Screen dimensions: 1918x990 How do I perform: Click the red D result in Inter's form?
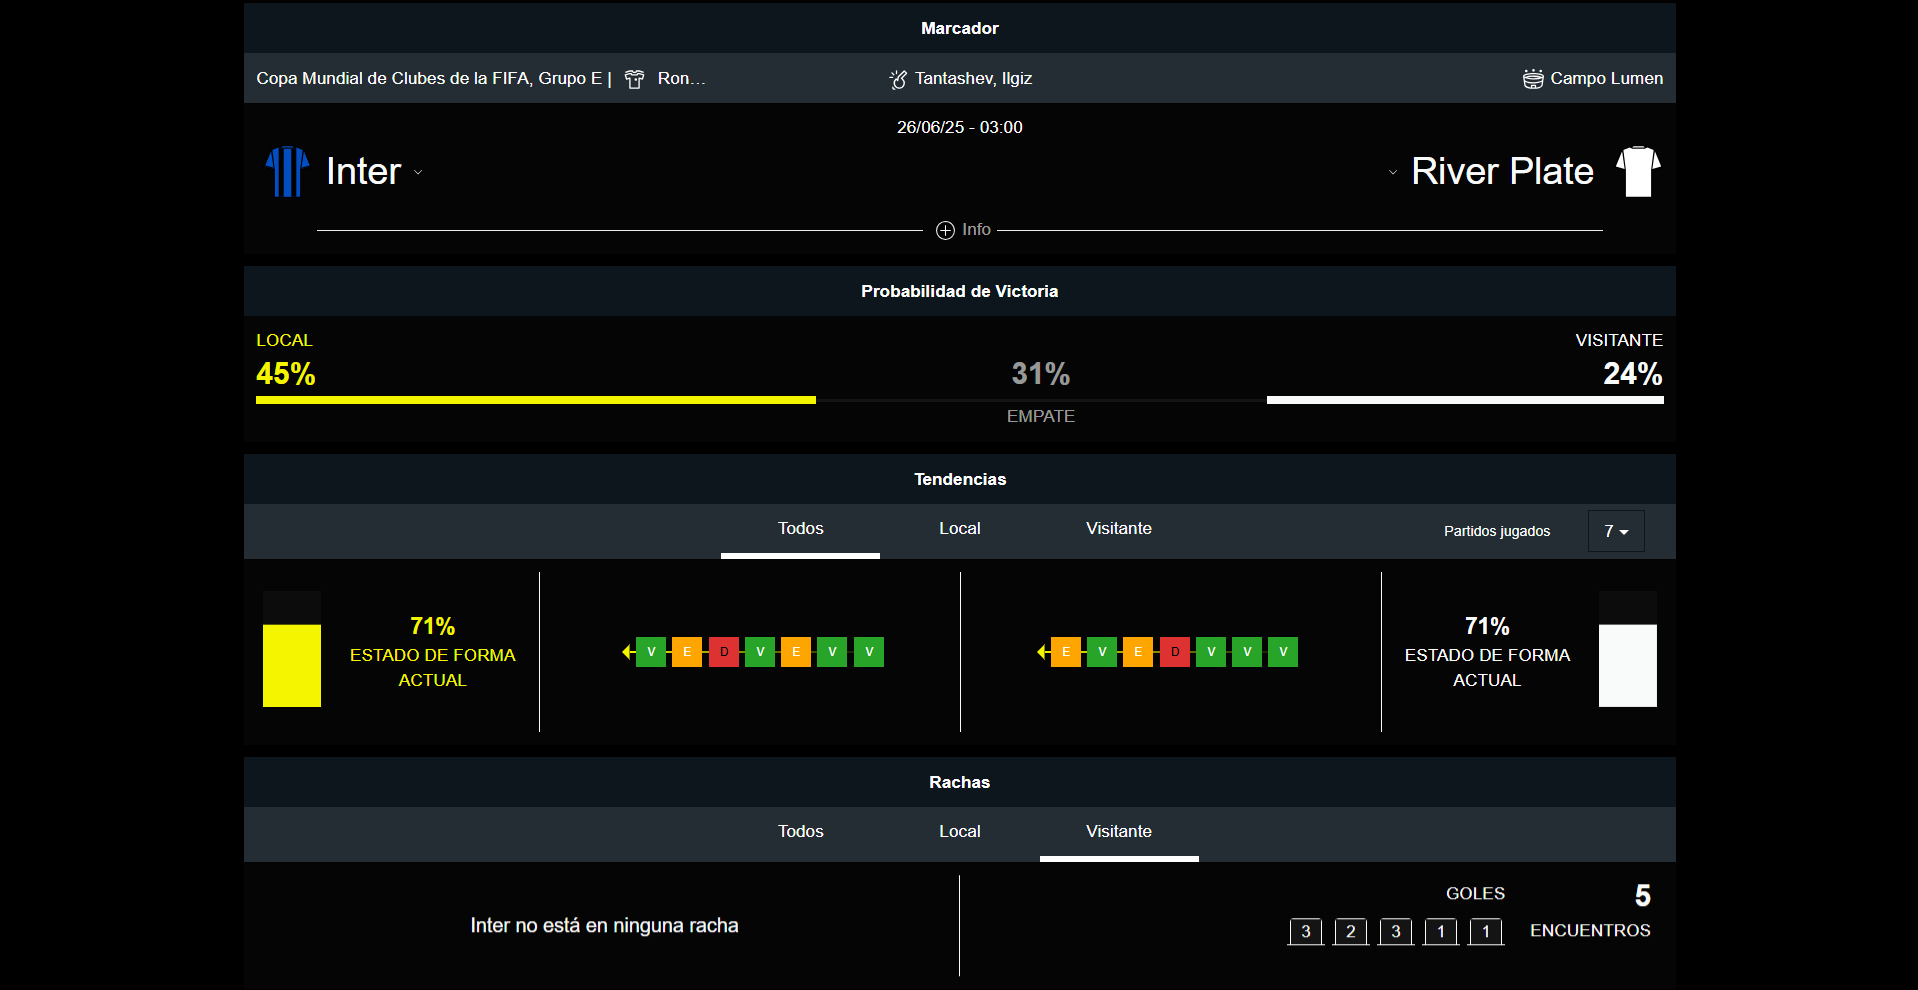point(724,652)
